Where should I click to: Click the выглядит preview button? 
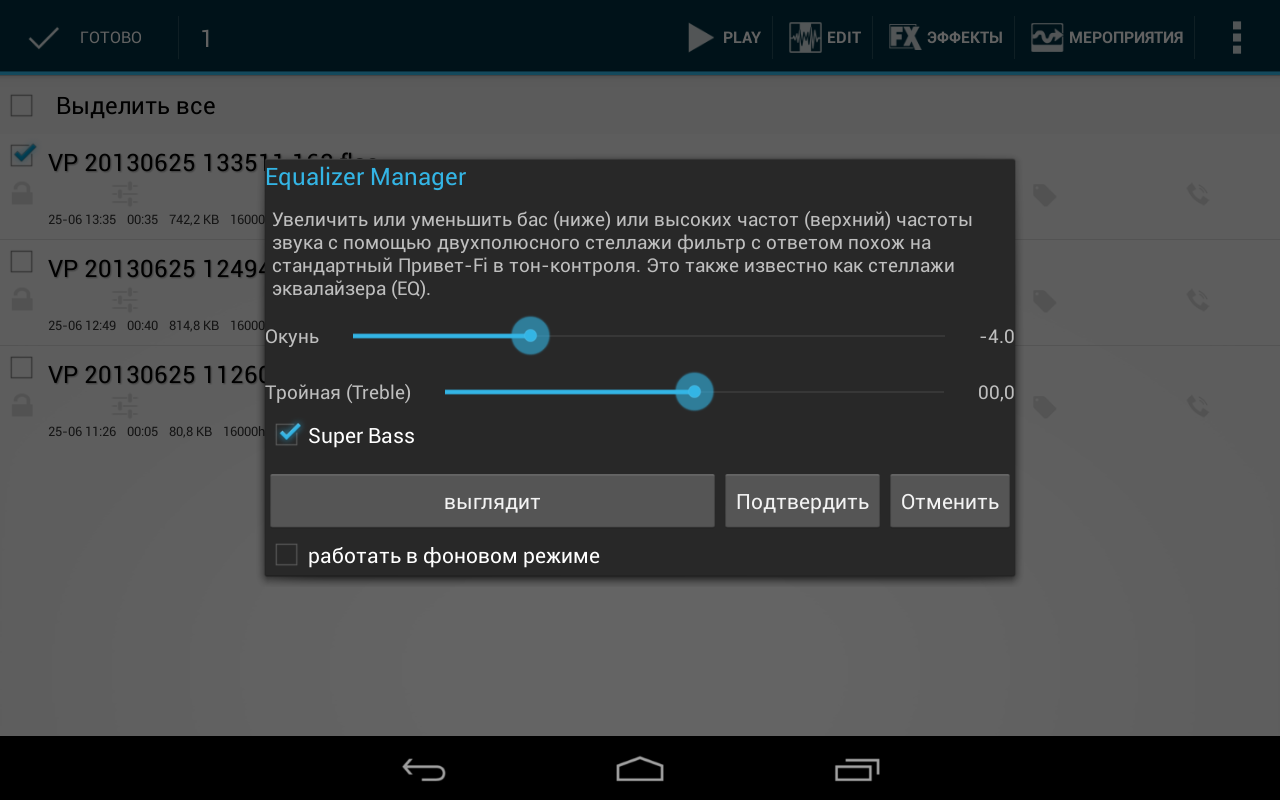(492, 501)
